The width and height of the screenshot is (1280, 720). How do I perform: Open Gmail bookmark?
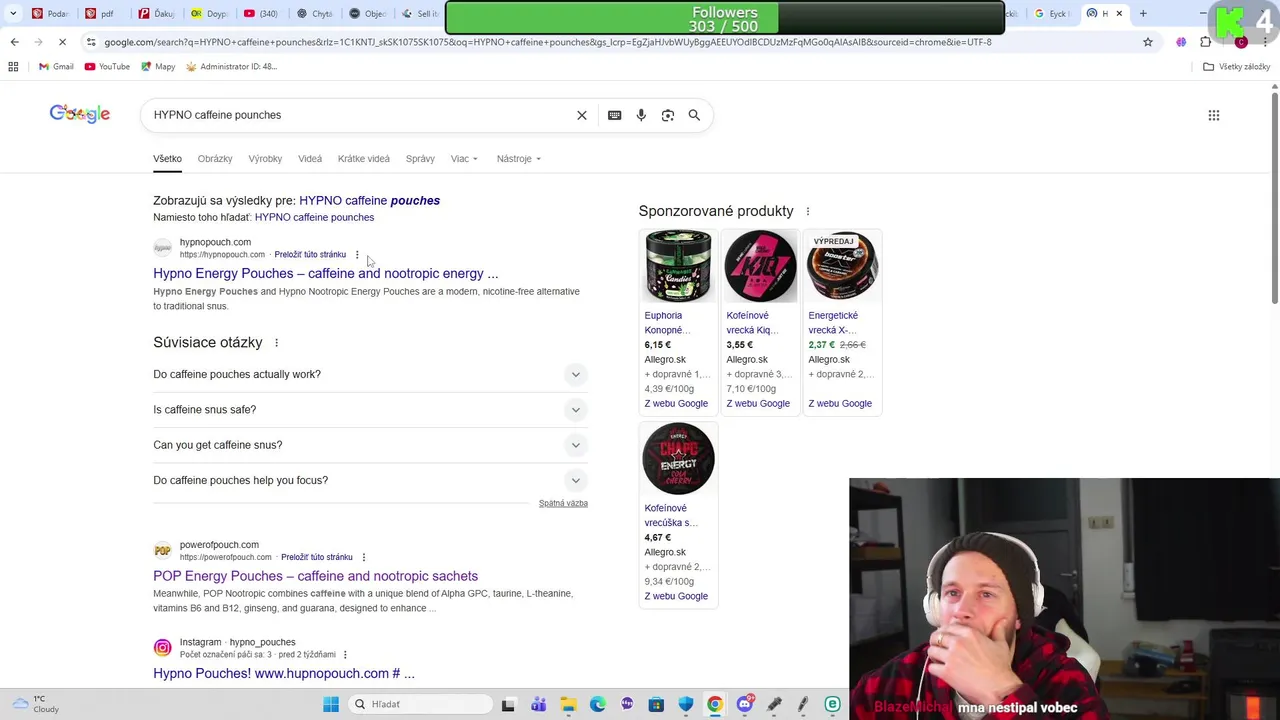[56, 66]
